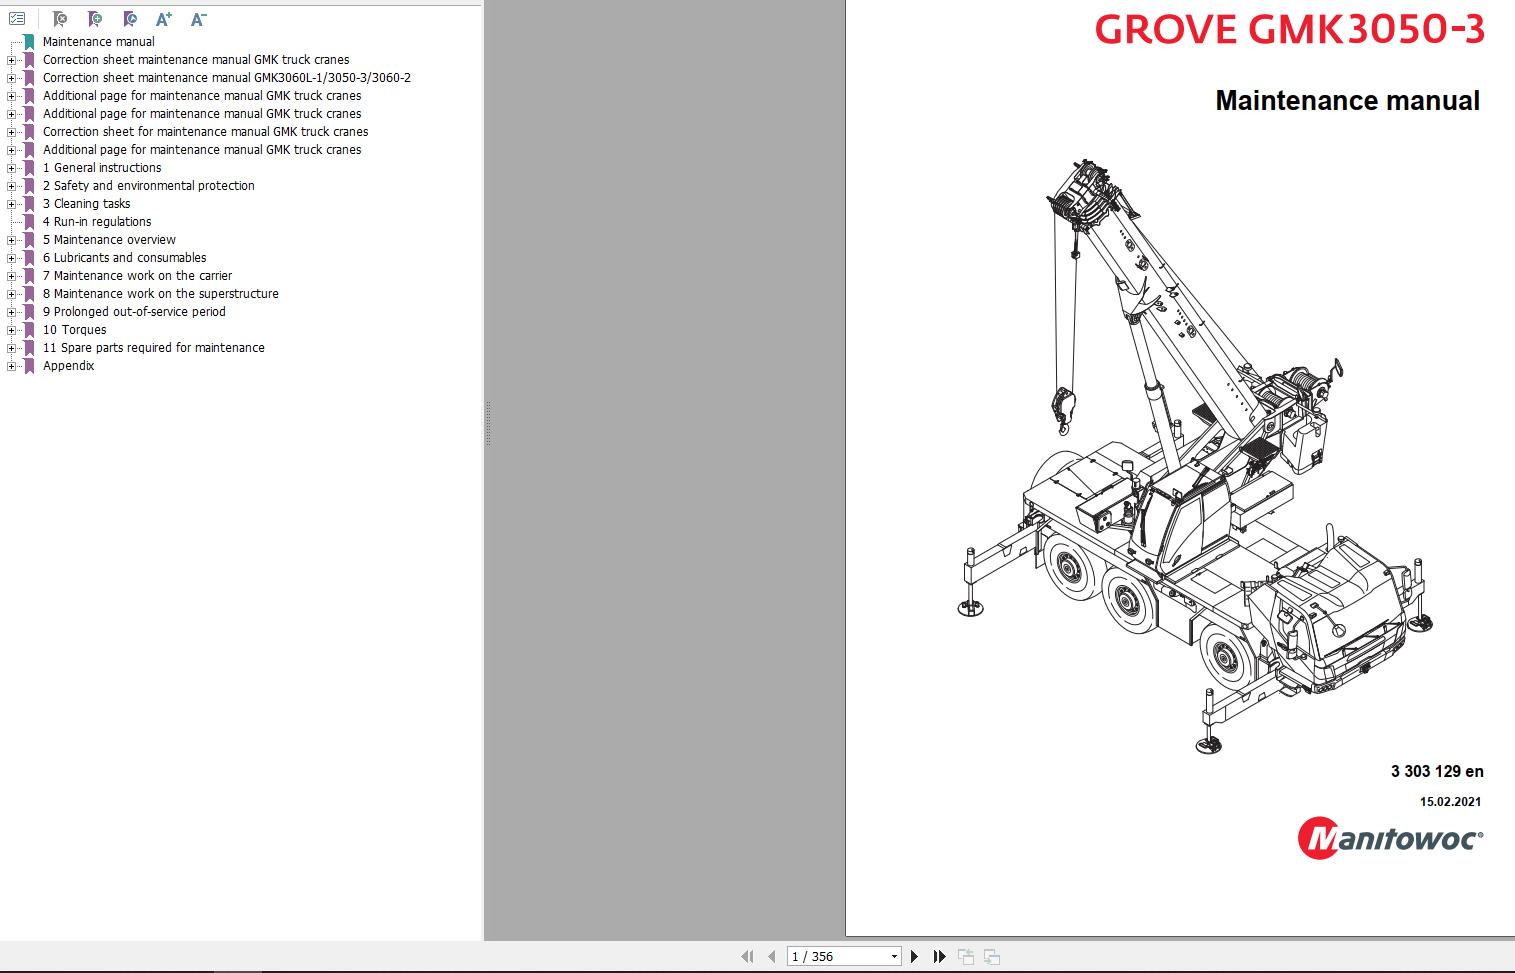This screenshot has width=1515, height=973.
Task: Go to 5 Maintenance overview
Action: click(x=109, y=240)
